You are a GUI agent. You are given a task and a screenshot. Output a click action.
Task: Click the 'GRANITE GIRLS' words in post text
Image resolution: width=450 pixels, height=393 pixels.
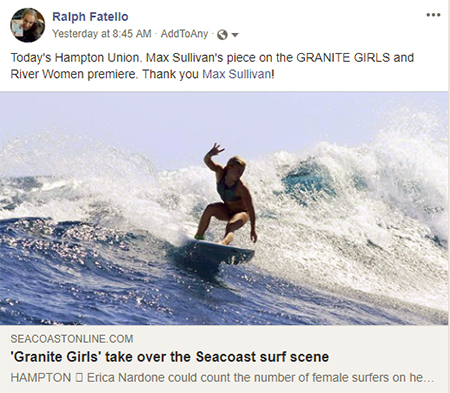click(x=343, y=58)
